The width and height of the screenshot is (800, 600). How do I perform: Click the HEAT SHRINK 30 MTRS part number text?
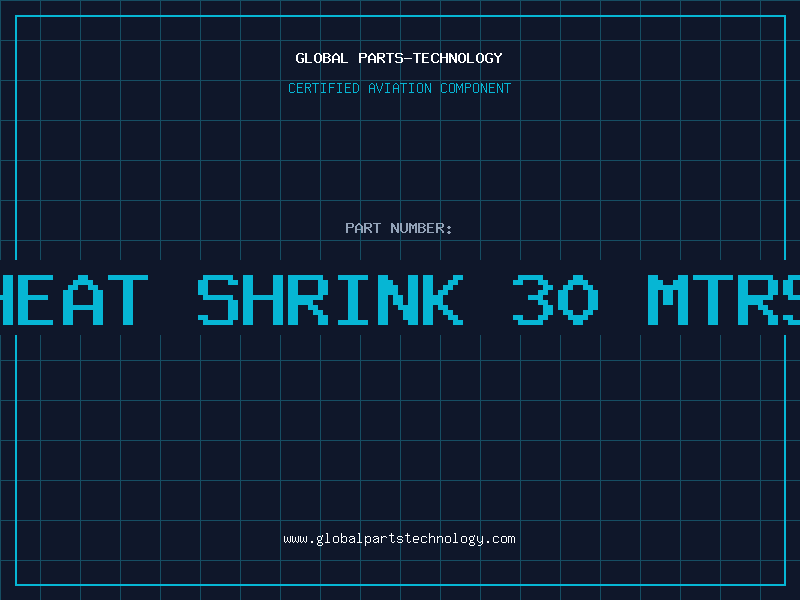[400, 299]
